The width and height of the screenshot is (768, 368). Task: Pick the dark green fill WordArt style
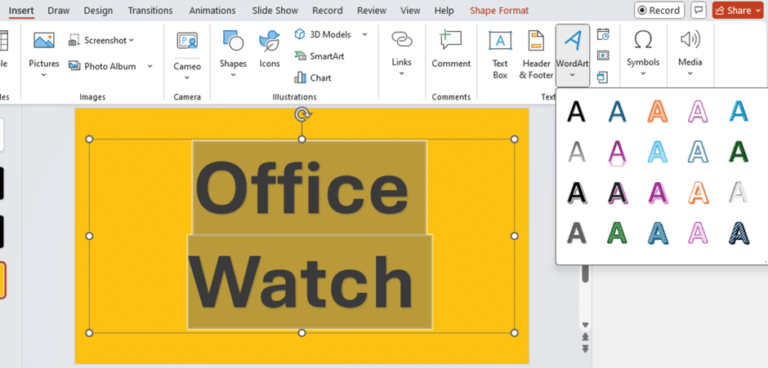point(738,152)
